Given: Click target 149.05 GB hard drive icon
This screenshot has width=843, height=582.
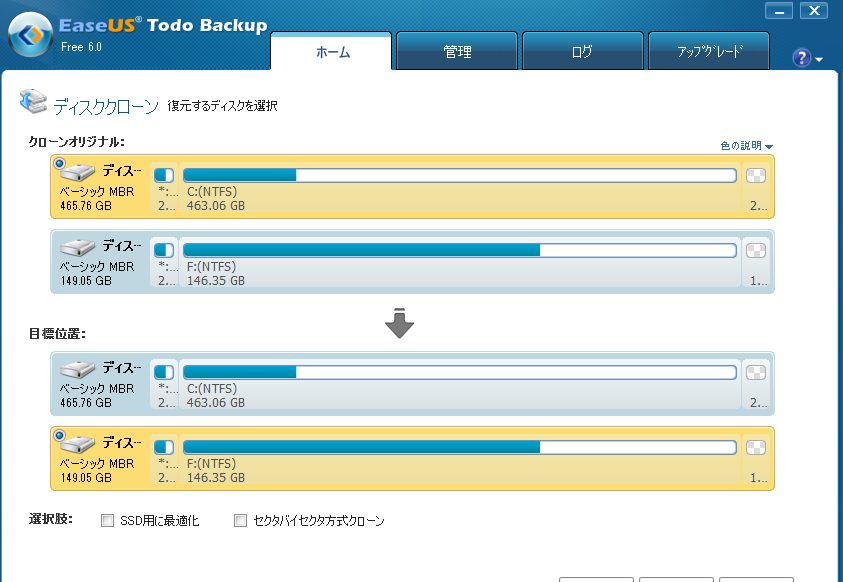Looking at the screenshot, I should click(78, 443).
